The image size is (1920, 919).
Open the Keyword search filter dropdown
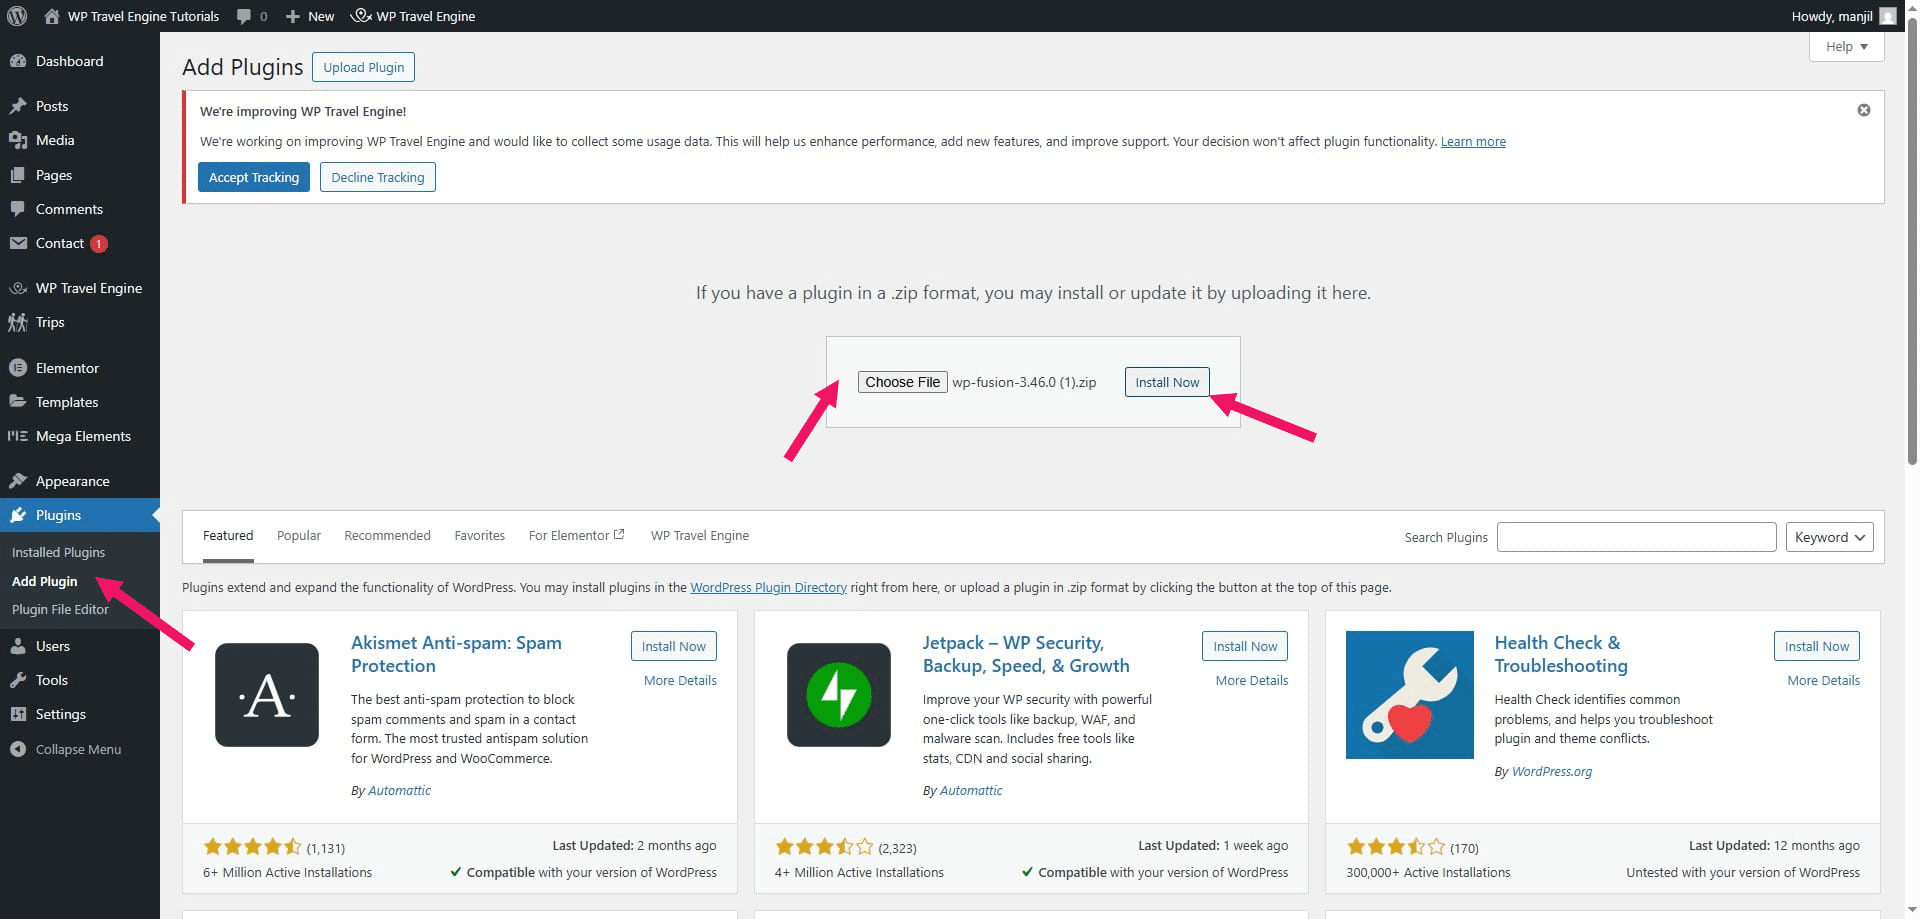[1828, 537]
